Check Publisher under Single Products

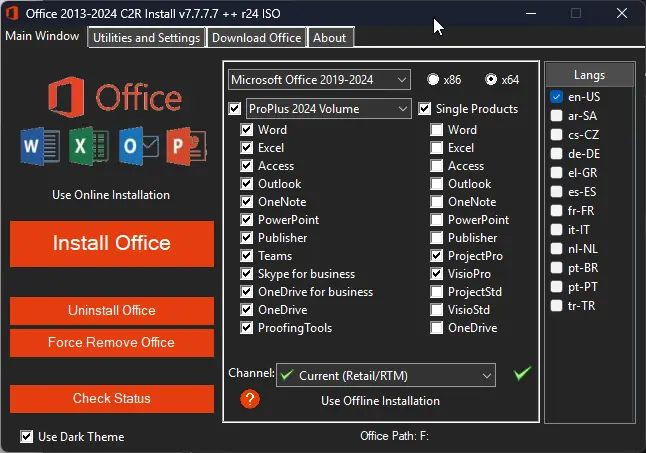tap(436, 238)
